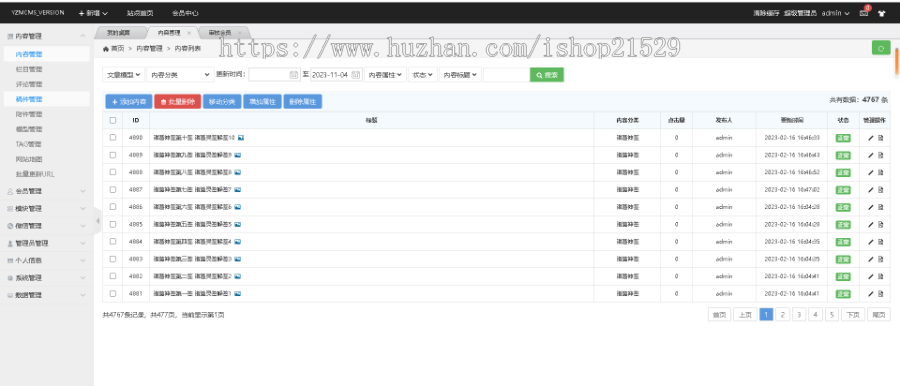This screenshot has height=386, width=900.
Task: Click the edit pencil for row 4881
Action: pos(870,294)
